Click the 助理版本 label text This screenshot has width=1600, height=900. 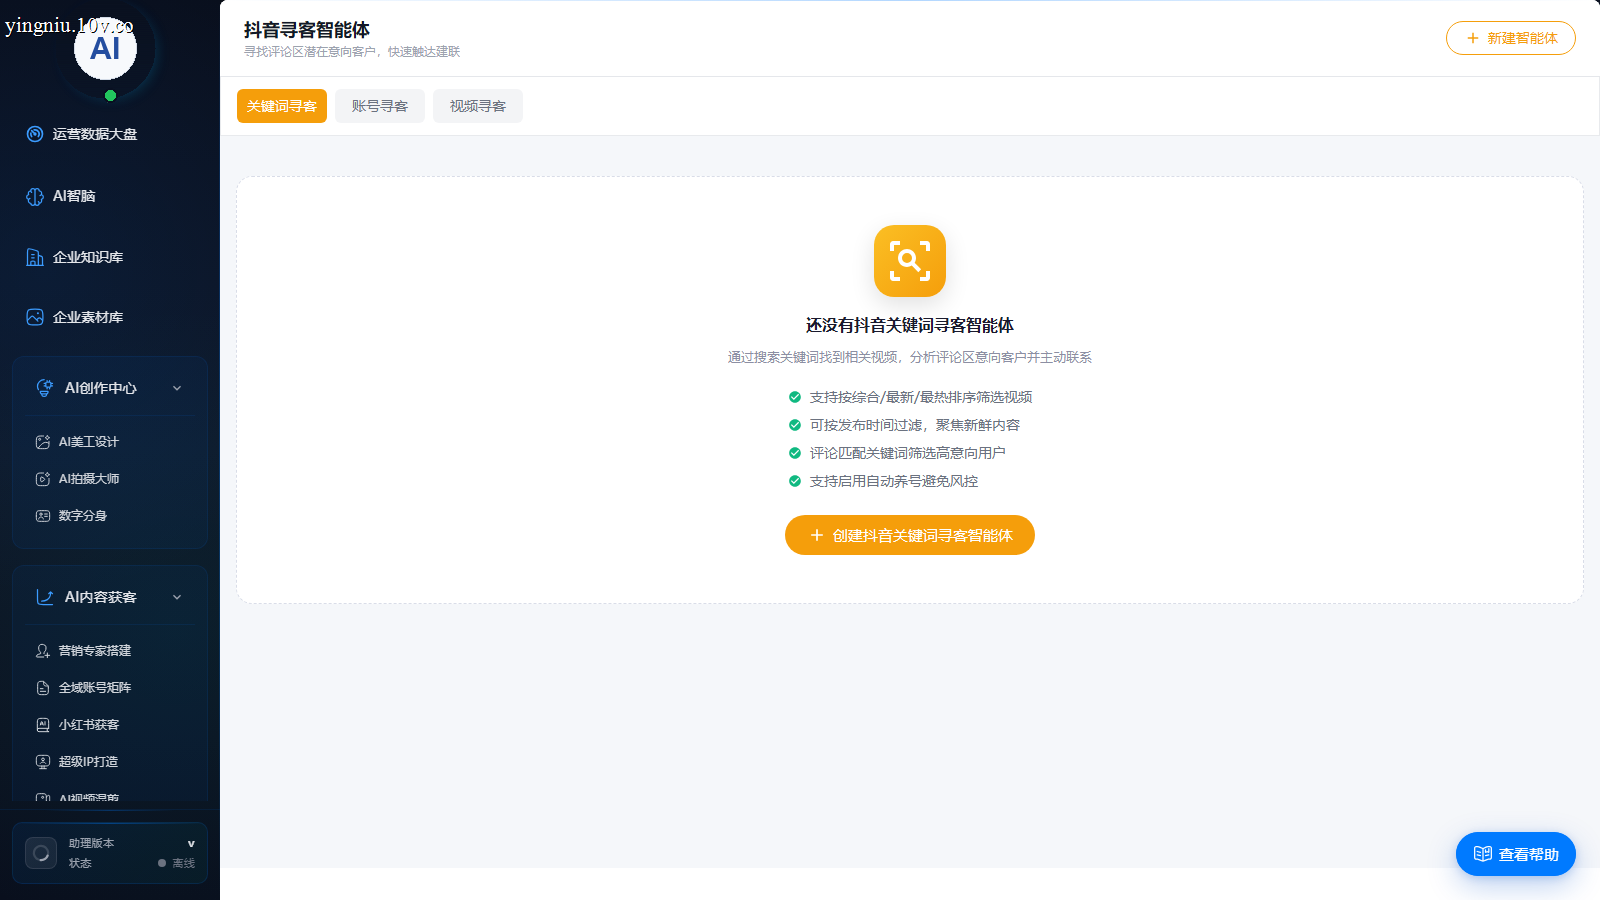click(x=91, y=843)
